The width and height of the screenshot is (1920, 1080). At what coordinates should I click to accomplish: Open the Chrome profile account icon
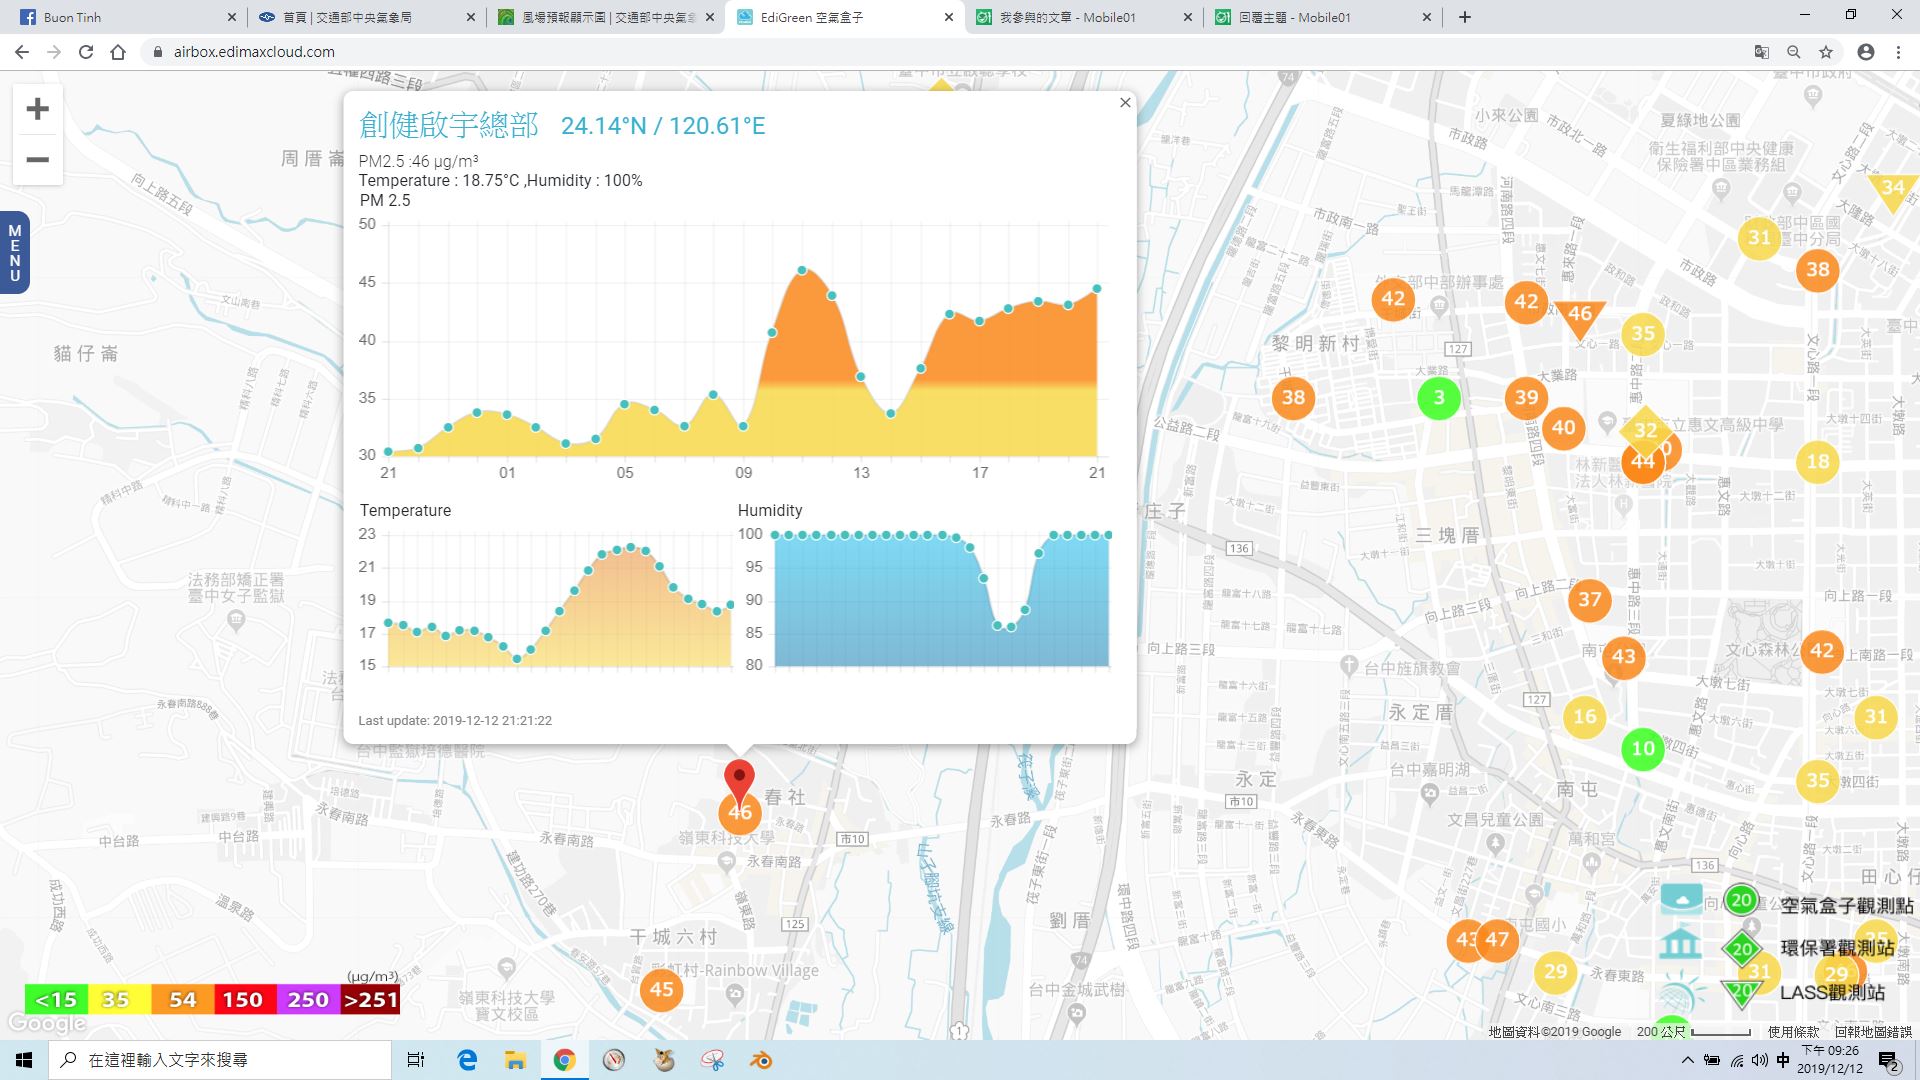coord(1866,52)
